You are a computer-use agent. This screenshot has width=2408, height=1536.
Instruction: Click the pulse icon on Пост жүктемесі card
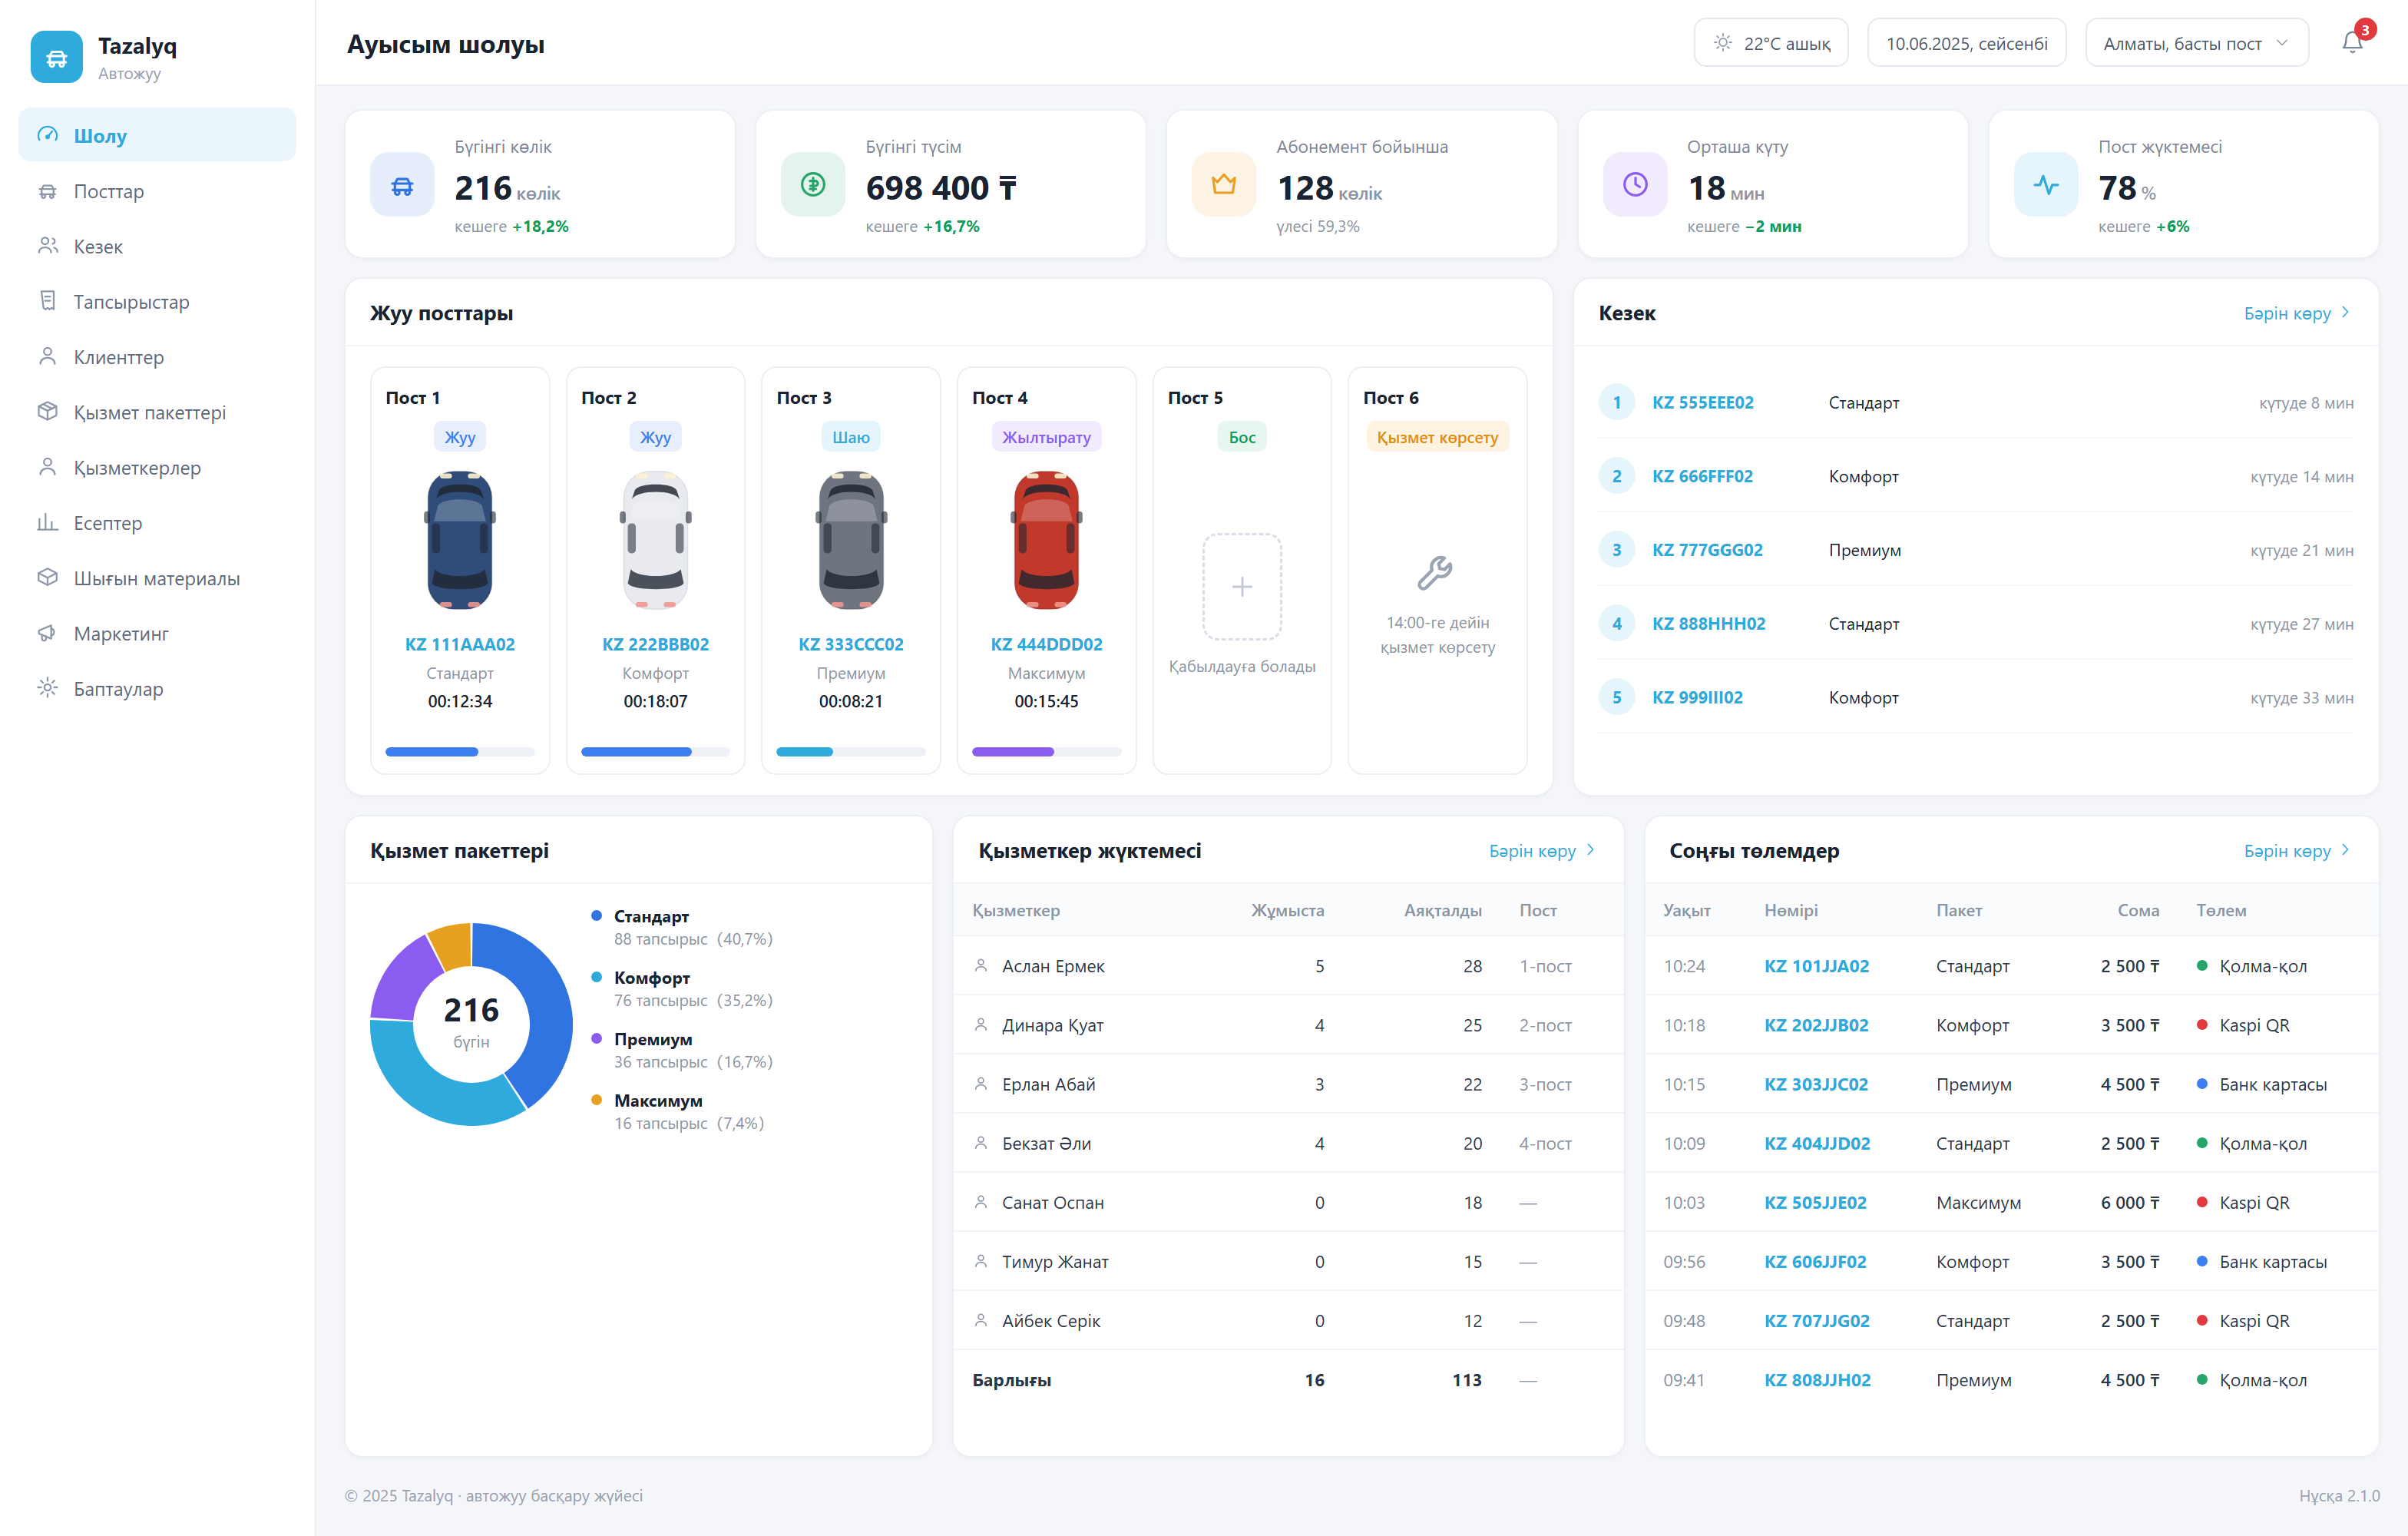point(2045,184)
